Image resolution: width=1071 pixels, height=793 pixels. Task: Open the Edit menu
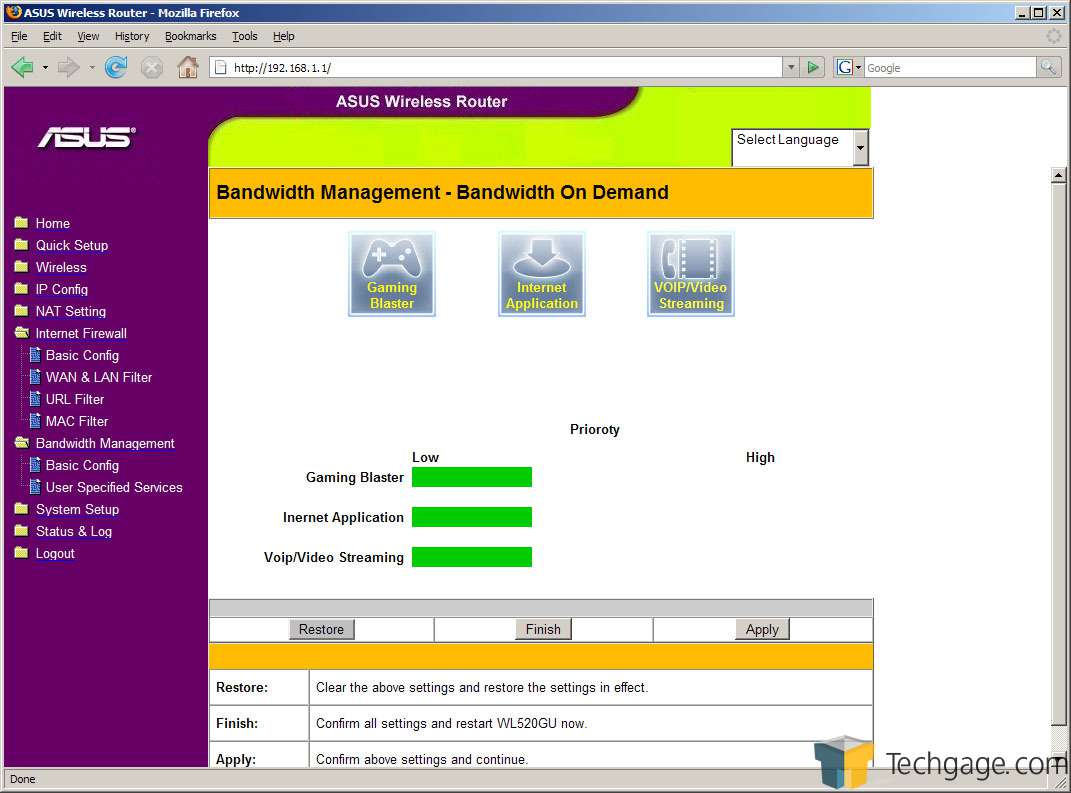point(52,36)
